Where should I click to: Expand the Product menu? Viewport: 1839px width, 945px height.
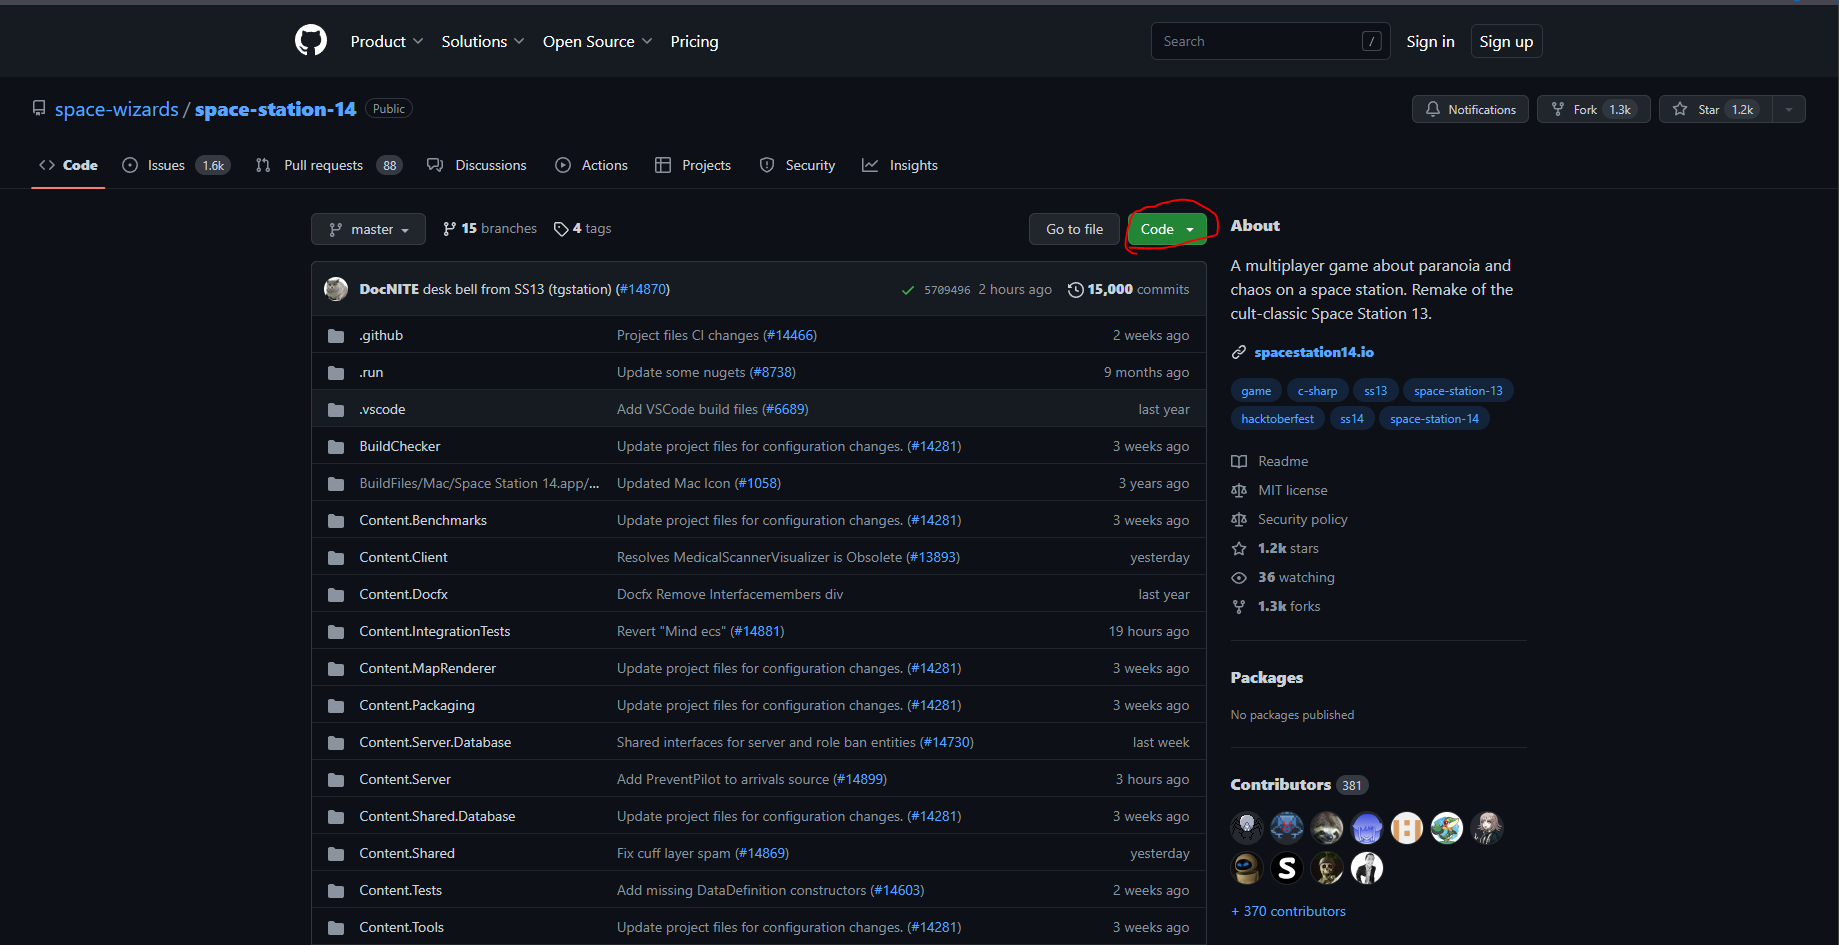pos(386,41)
